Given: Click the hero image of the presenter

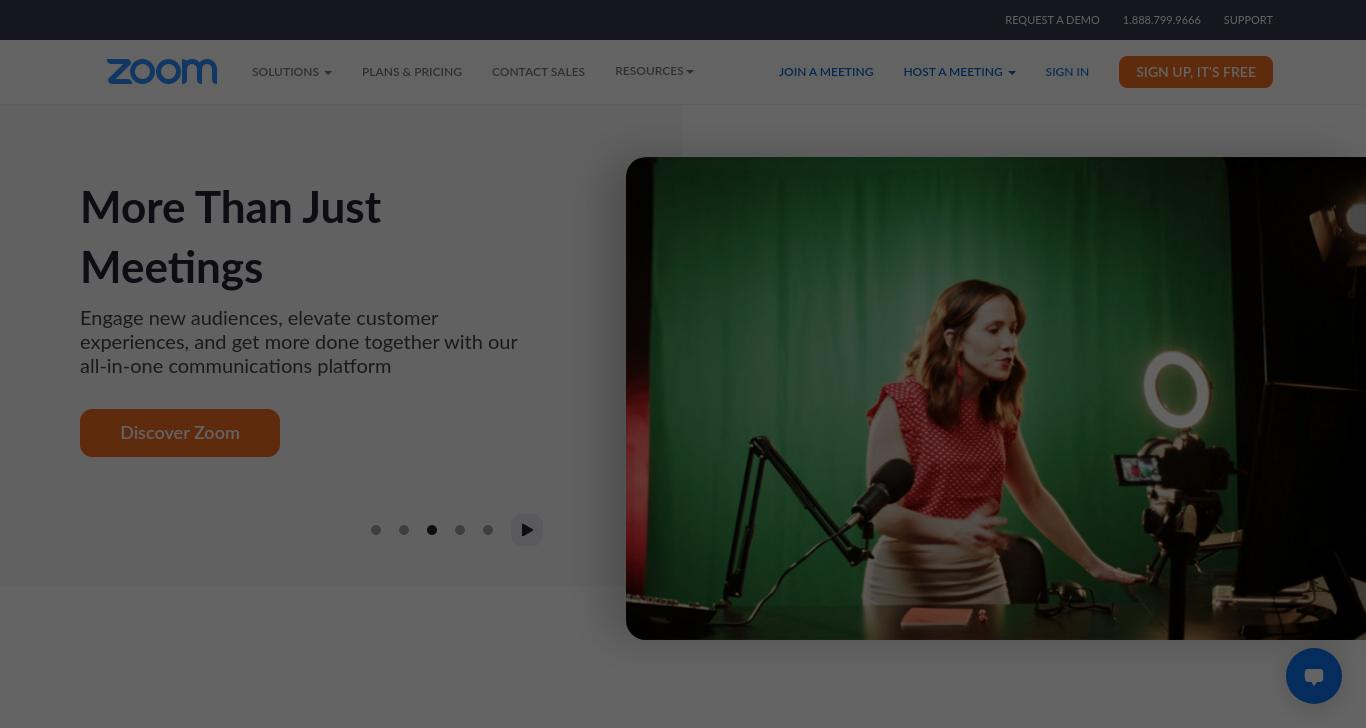Looking at the screenshot, I should (x=996, y=398).
